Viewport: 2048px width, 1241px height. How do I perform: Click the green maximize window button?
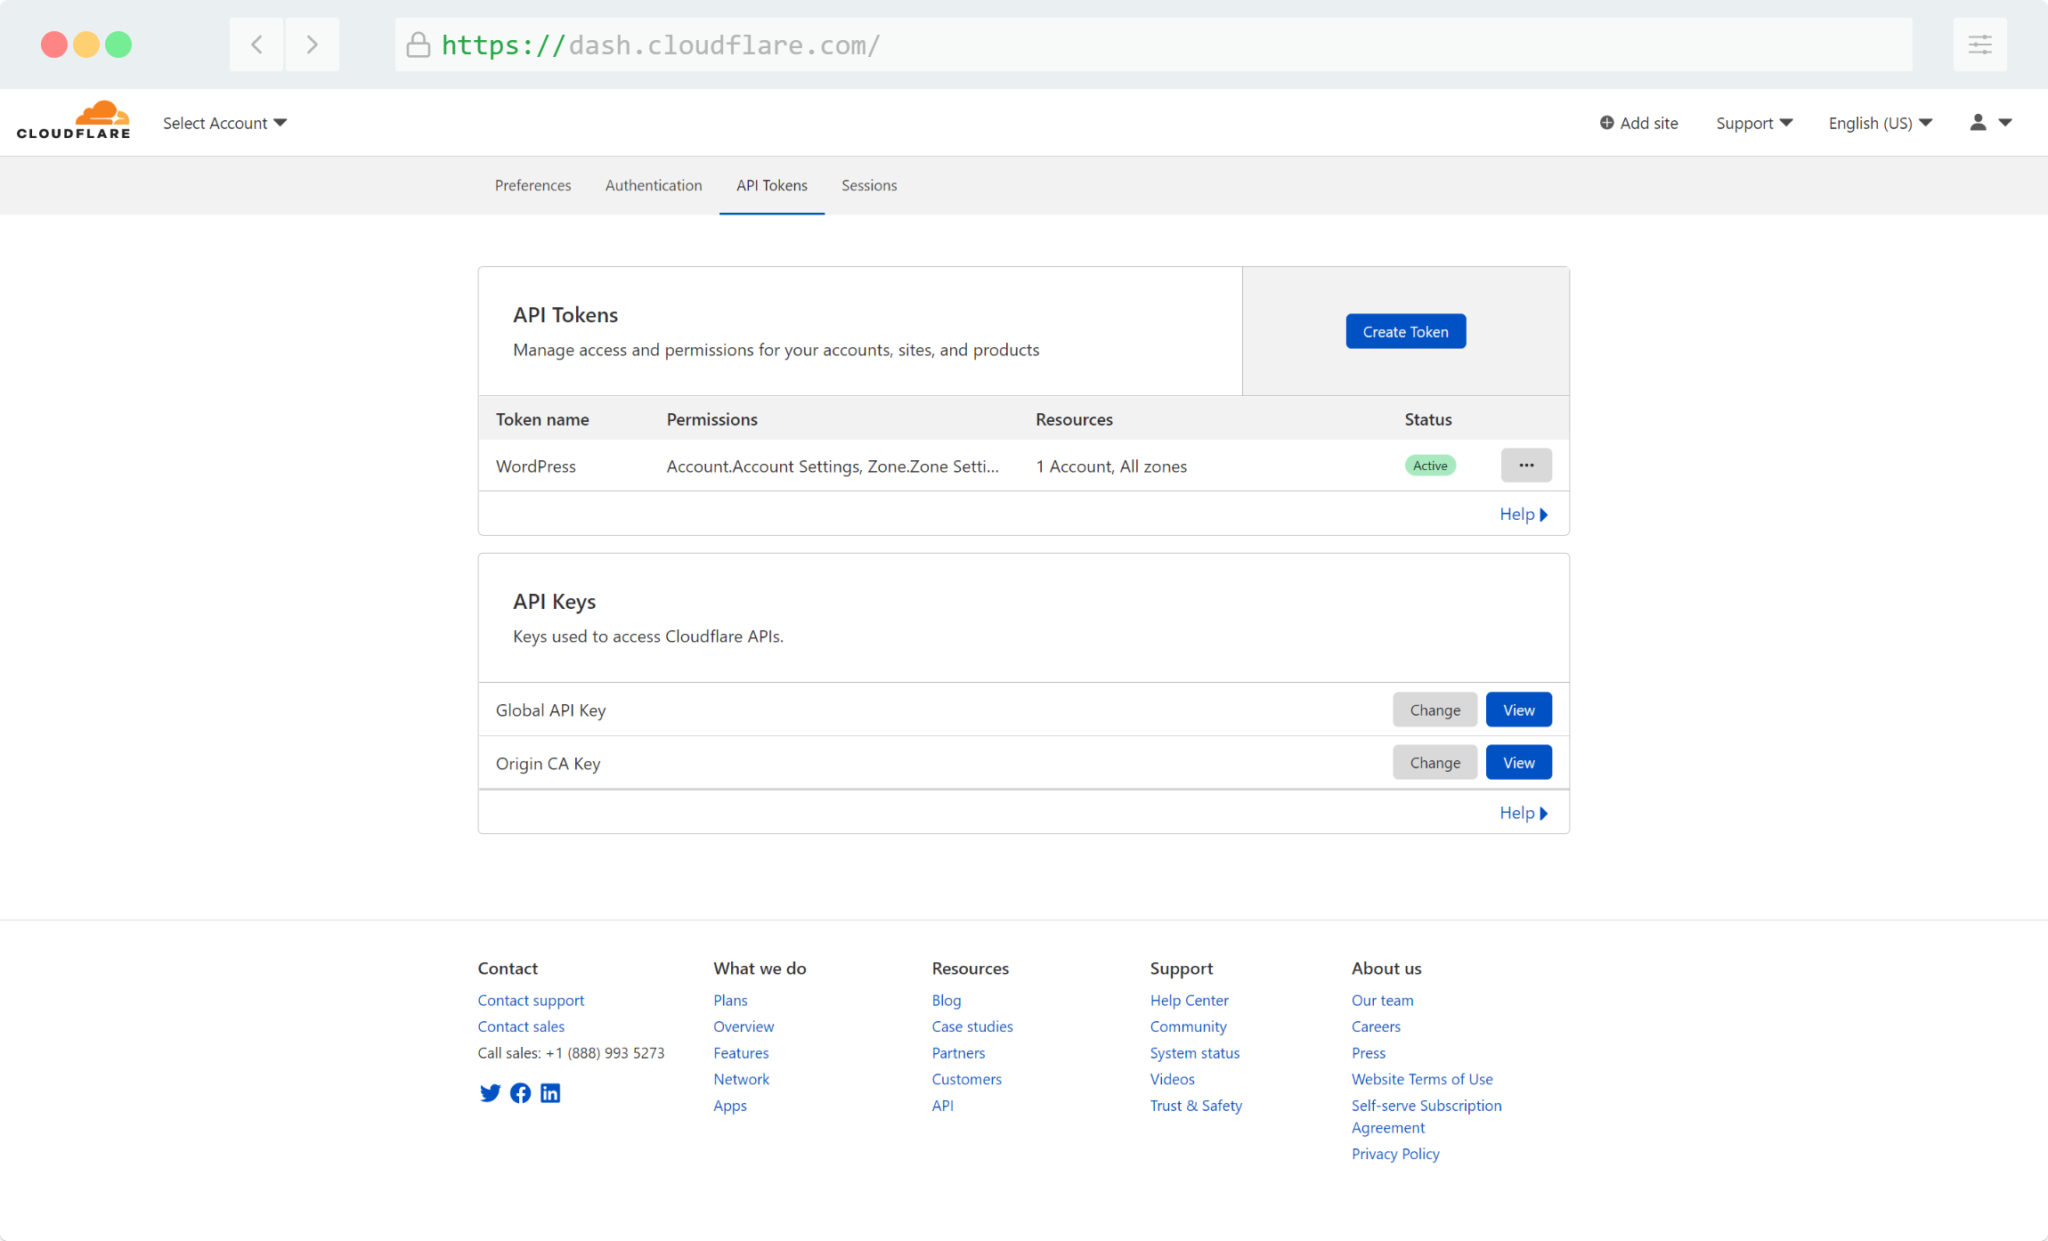(118, 45)
